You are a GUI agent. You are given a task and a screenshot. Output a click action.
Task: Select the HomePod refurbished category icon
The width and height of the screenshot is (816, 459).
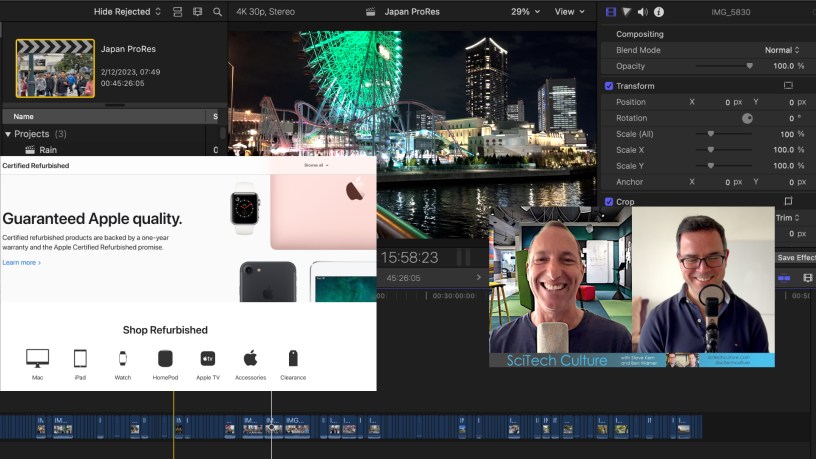(165, 358)
